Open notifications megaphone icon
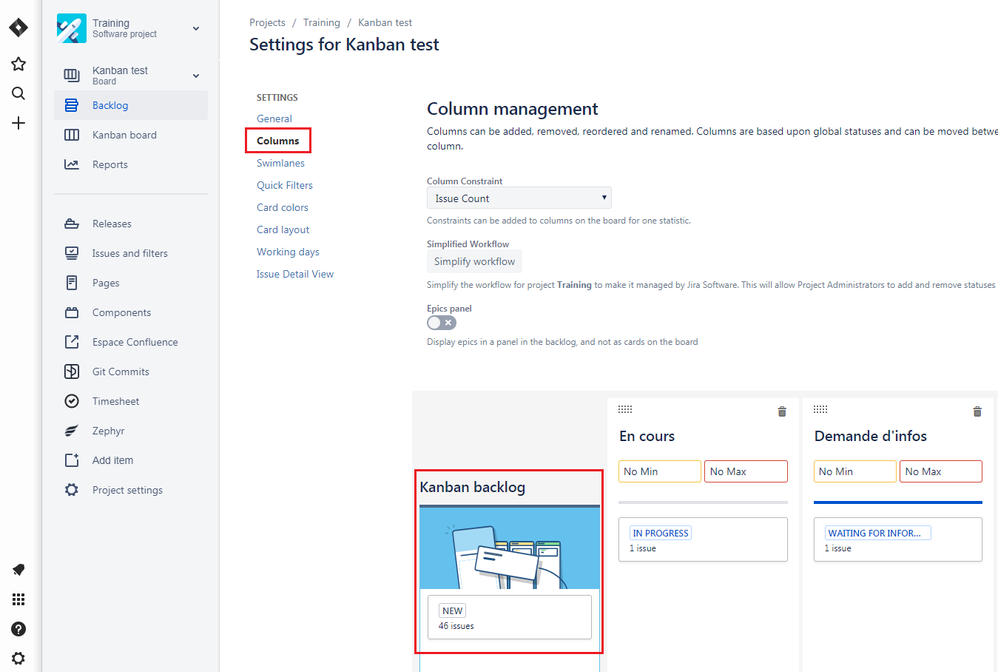The width and height of the screenshot is (998, 672). coord(18,570)
